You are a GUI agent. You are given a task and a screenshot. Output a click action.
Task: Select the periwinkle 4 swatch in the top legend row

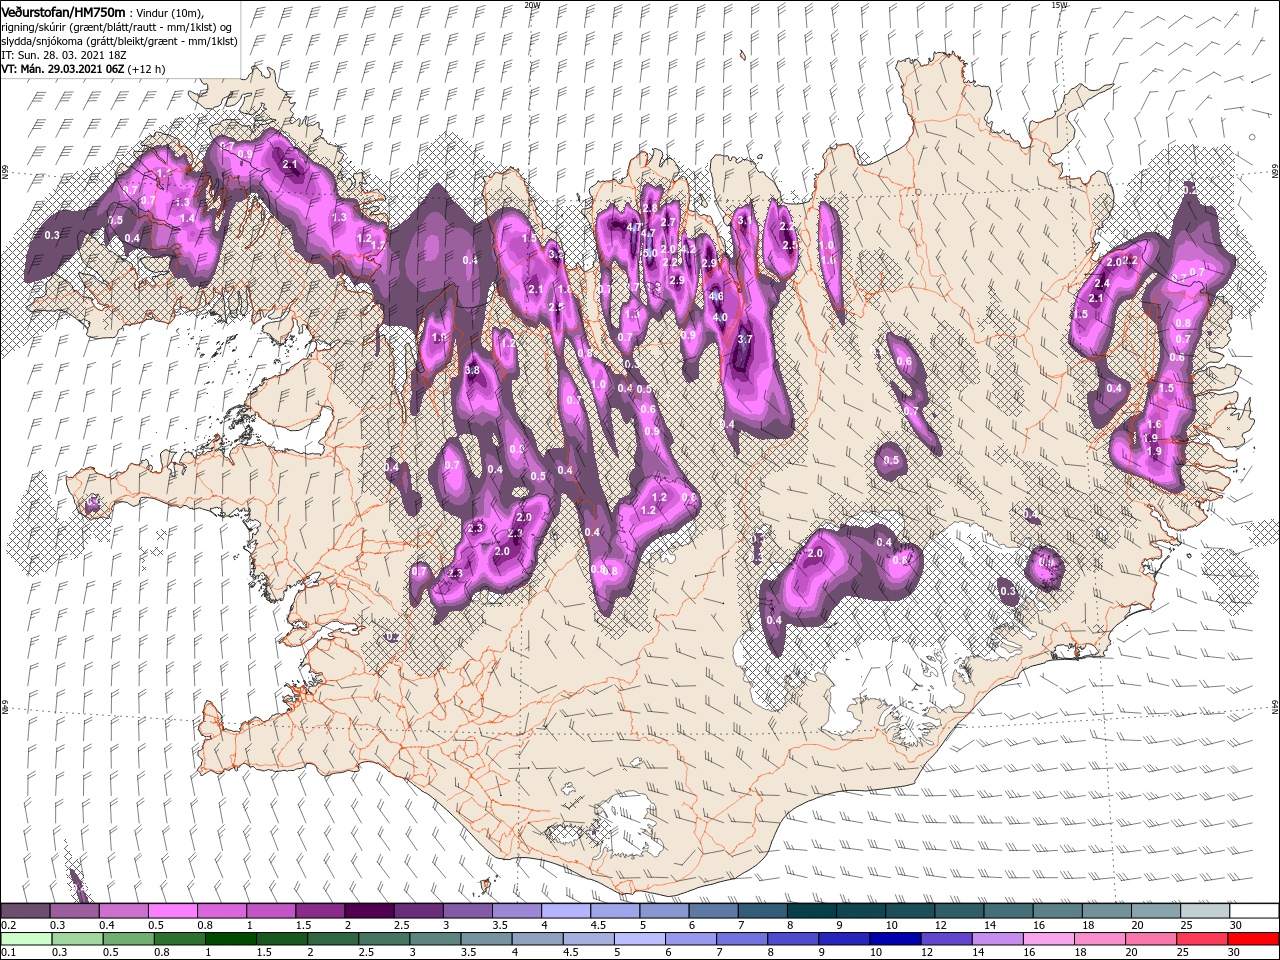pos(565,911)
